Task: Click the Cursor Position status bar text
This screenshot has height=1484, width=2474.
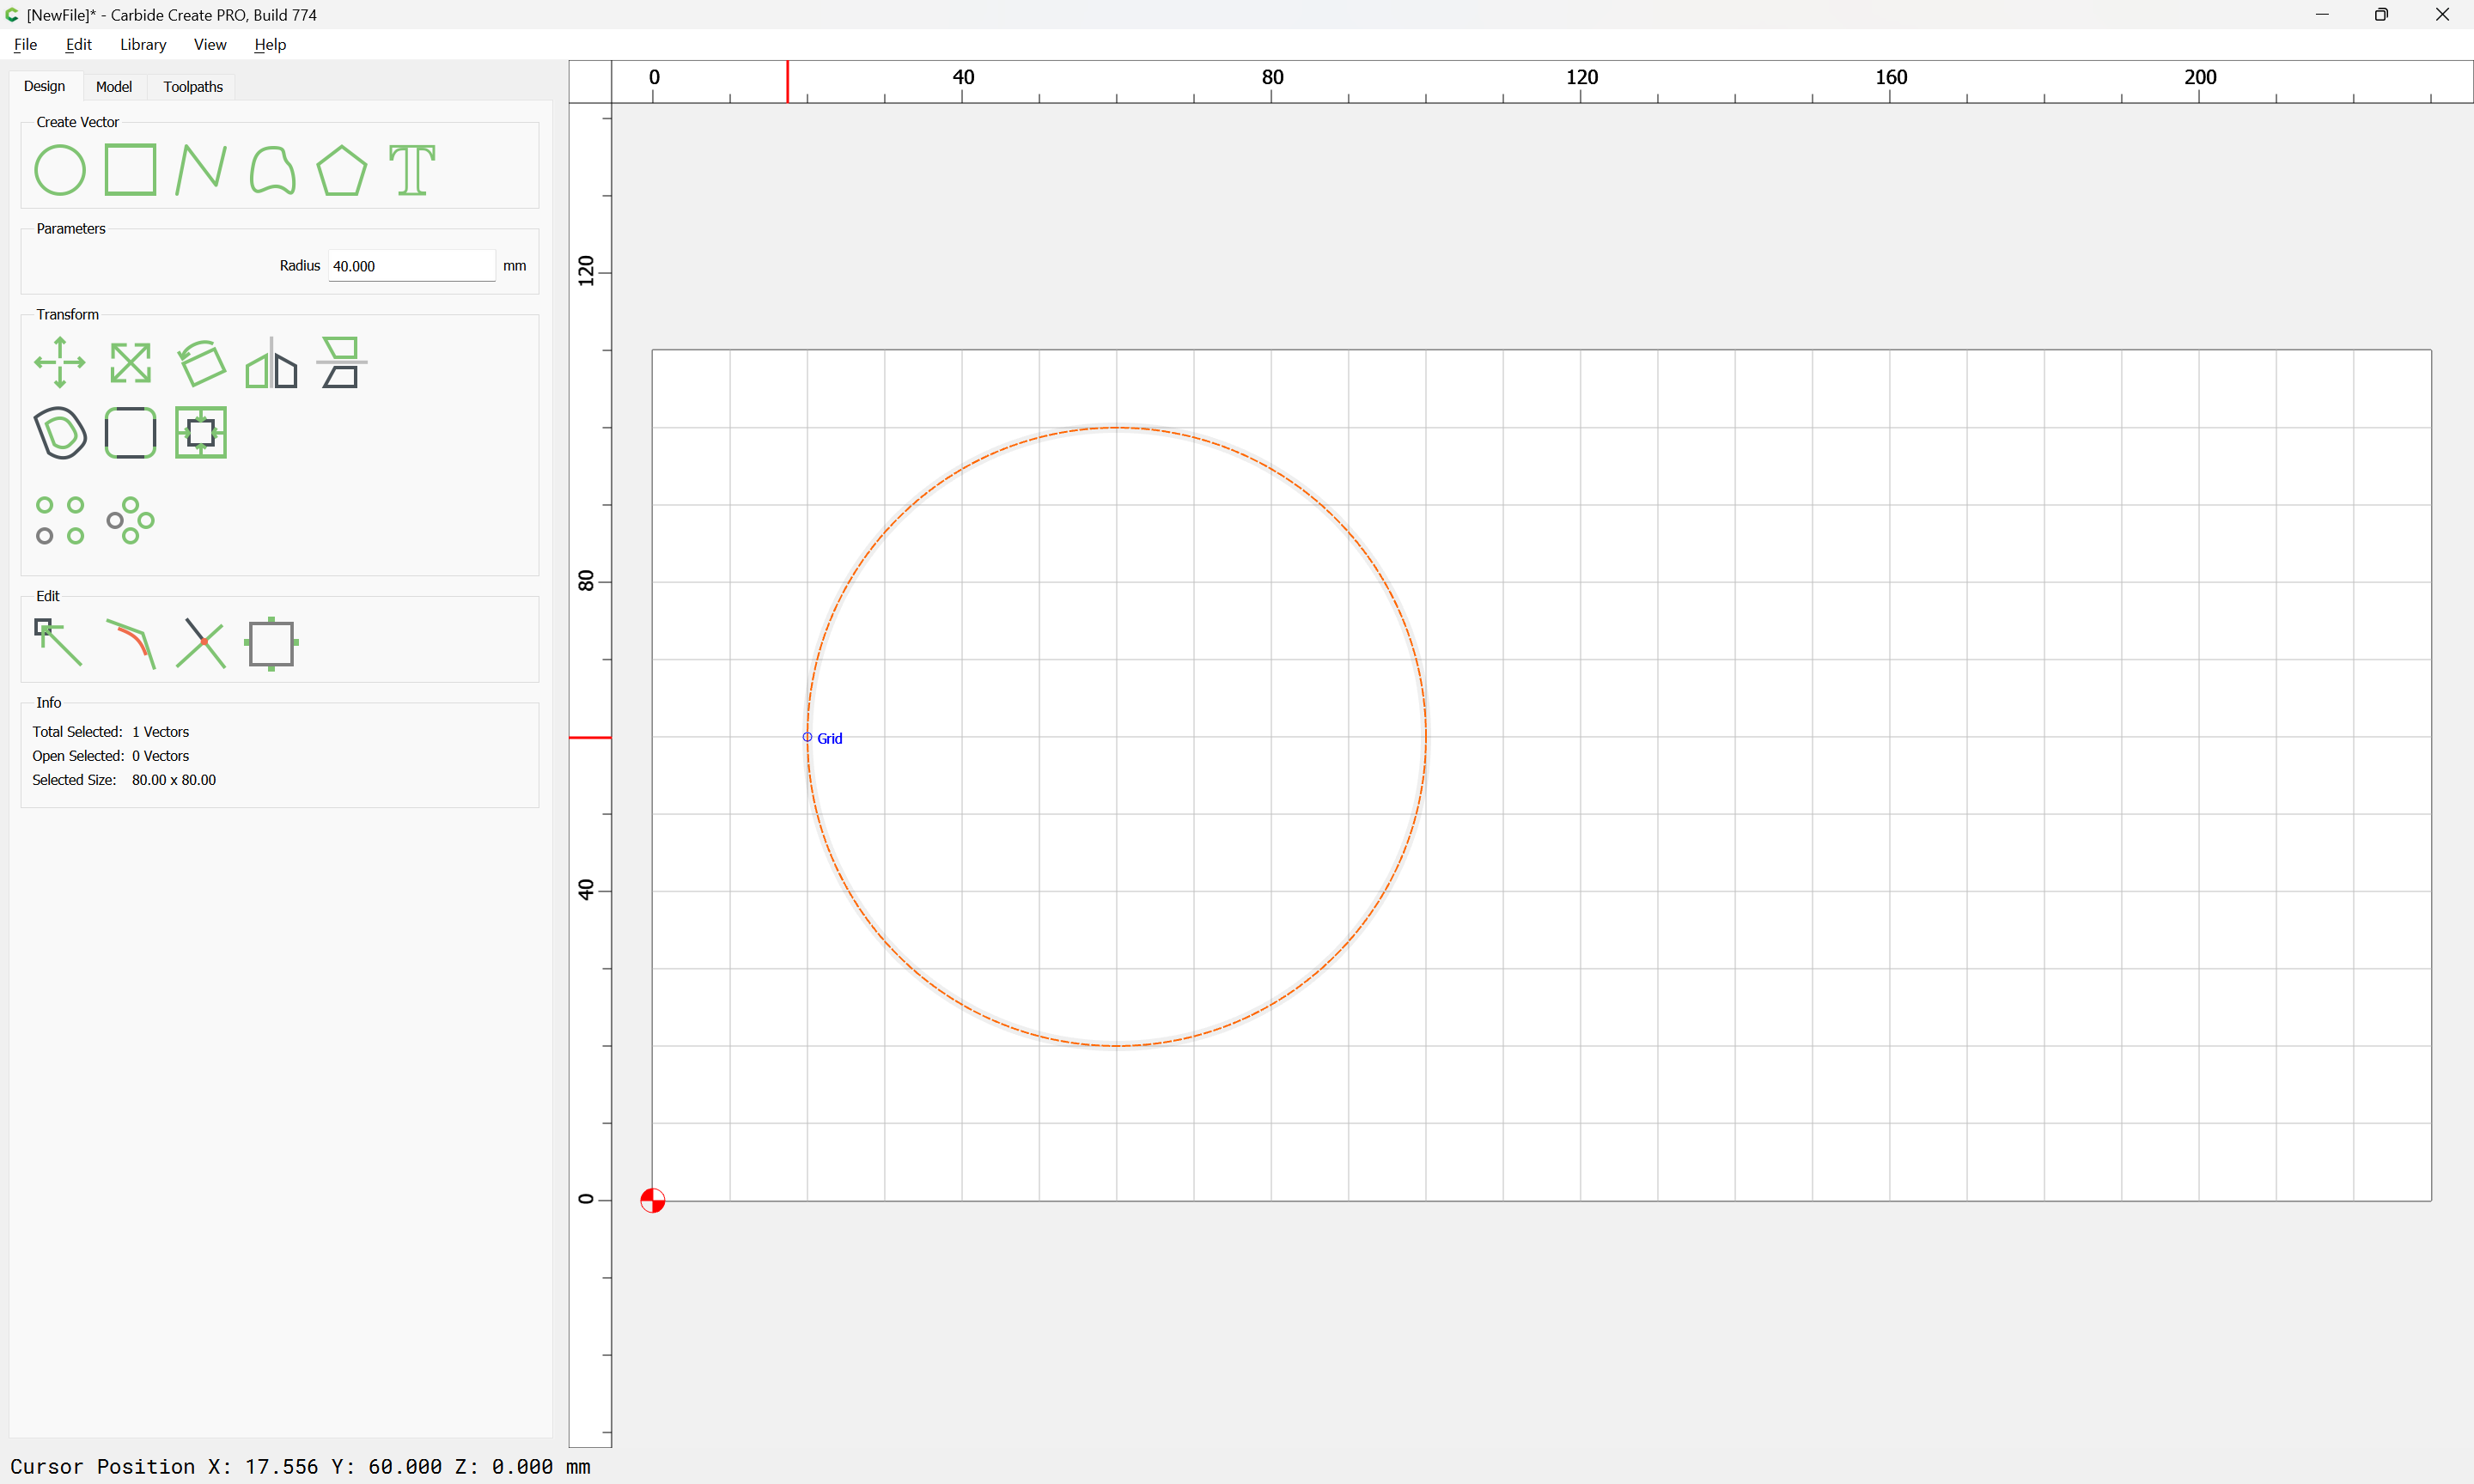Action: click(300, 1466)
